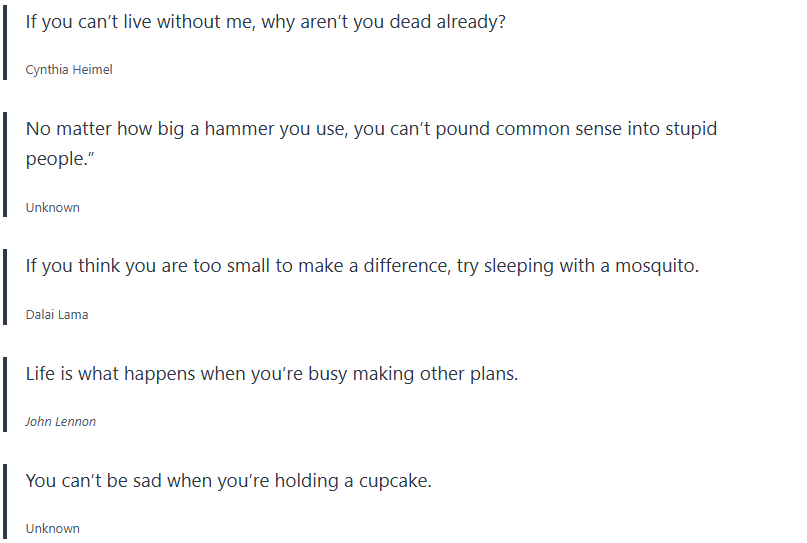This screenshot has width=807, height=543.
Task: Click the hammer and common sense quote
Action: tap(371, 129)
